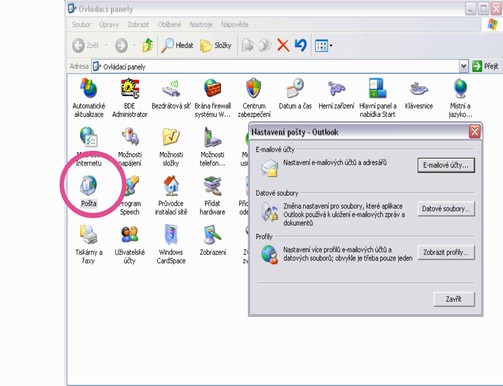Click 'Nastavení e-mailových účtů a adresářů' text
Image resolution: width=503 pixels, height=386 pixels.
coord(335,163)
